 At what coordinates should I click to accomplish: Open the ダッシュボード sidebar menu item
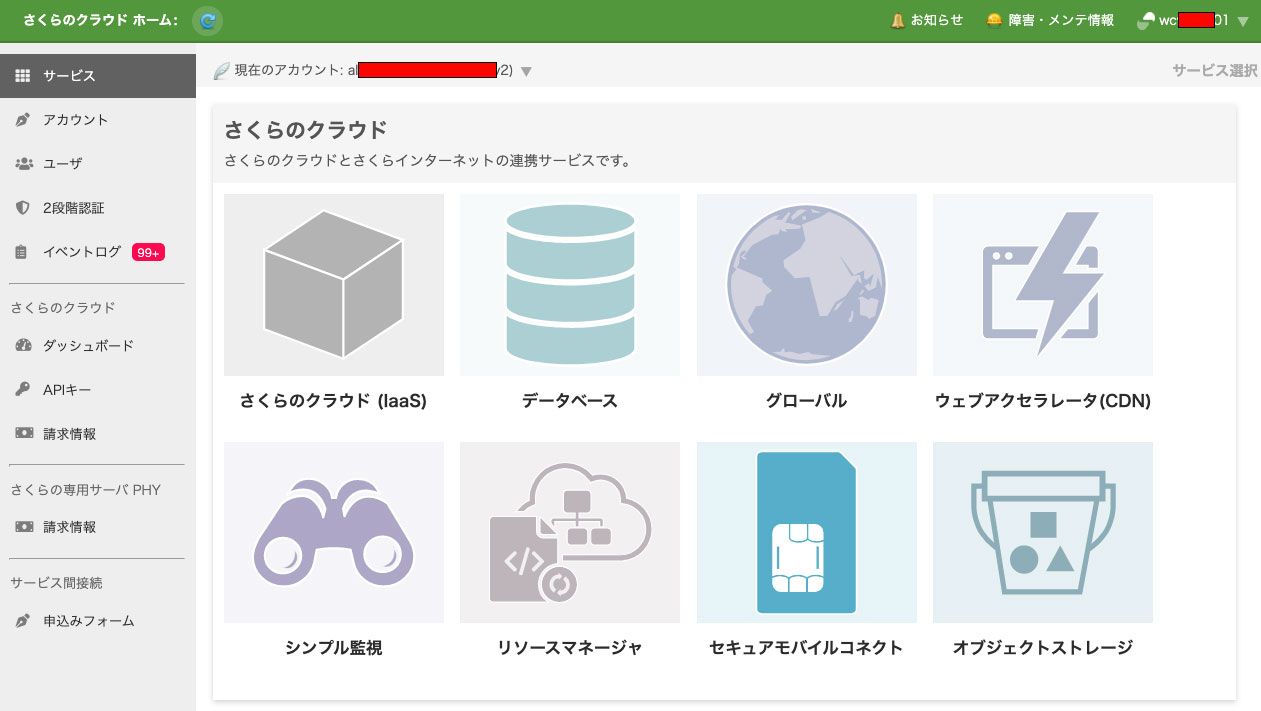[98, 346]
